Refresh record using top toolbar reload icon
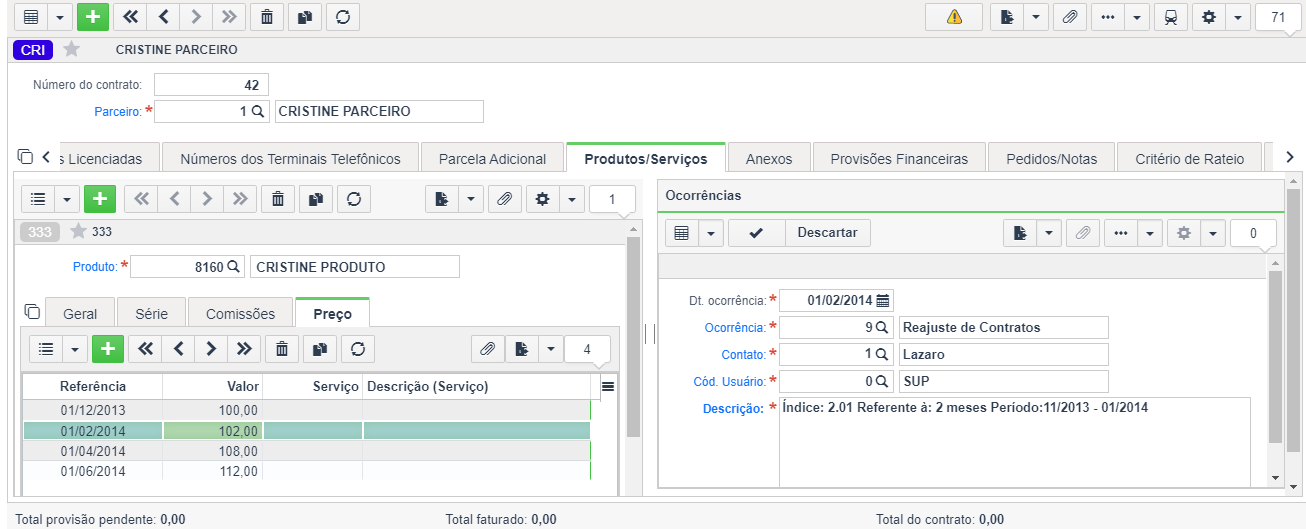 pyautogui.click(x=342, y=17)
